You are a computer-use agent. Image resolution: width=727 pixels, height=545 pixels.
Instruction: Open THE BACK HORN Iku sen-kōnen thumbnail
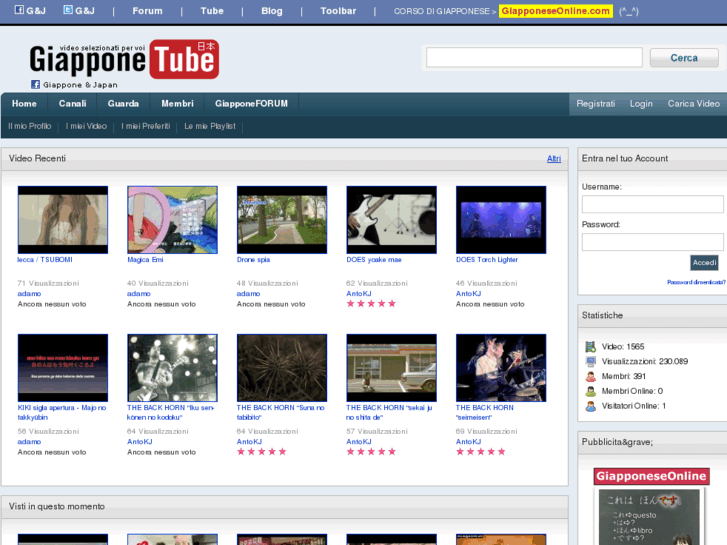point(172,368)
